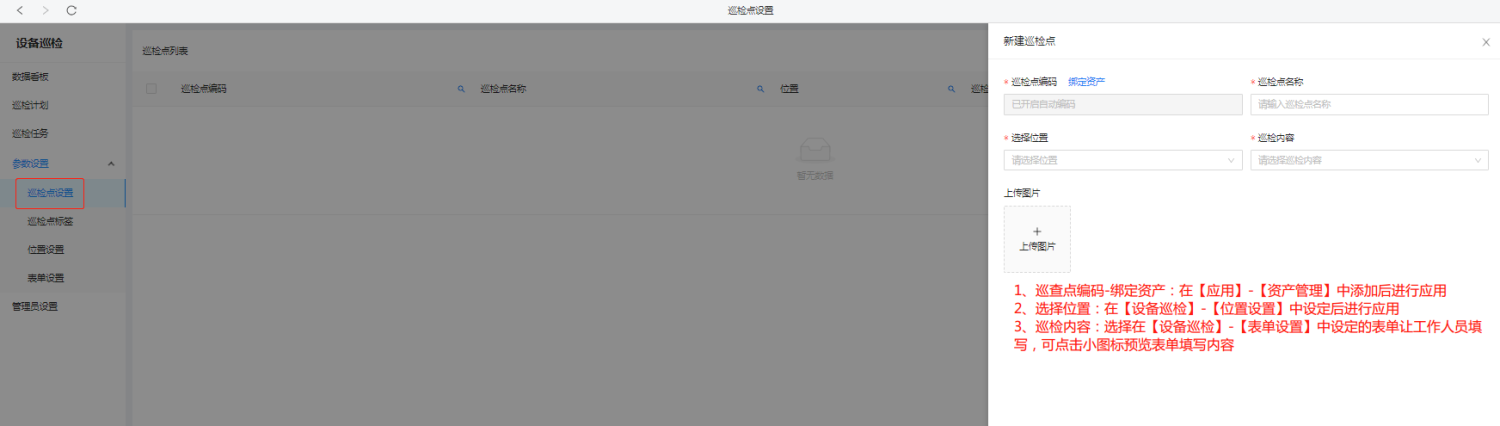
Task: Close the 新建巡检点 panel with X
Action: [1485, 42]
